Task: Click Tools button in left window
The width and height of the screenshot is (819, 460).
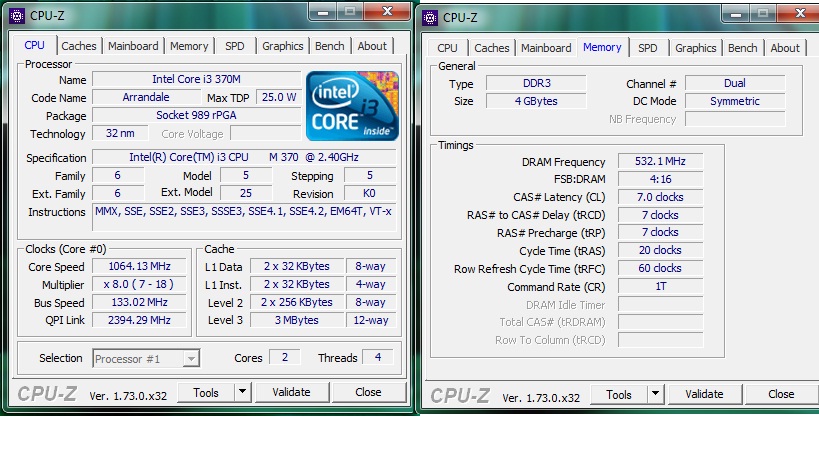Action: [206, 392]
